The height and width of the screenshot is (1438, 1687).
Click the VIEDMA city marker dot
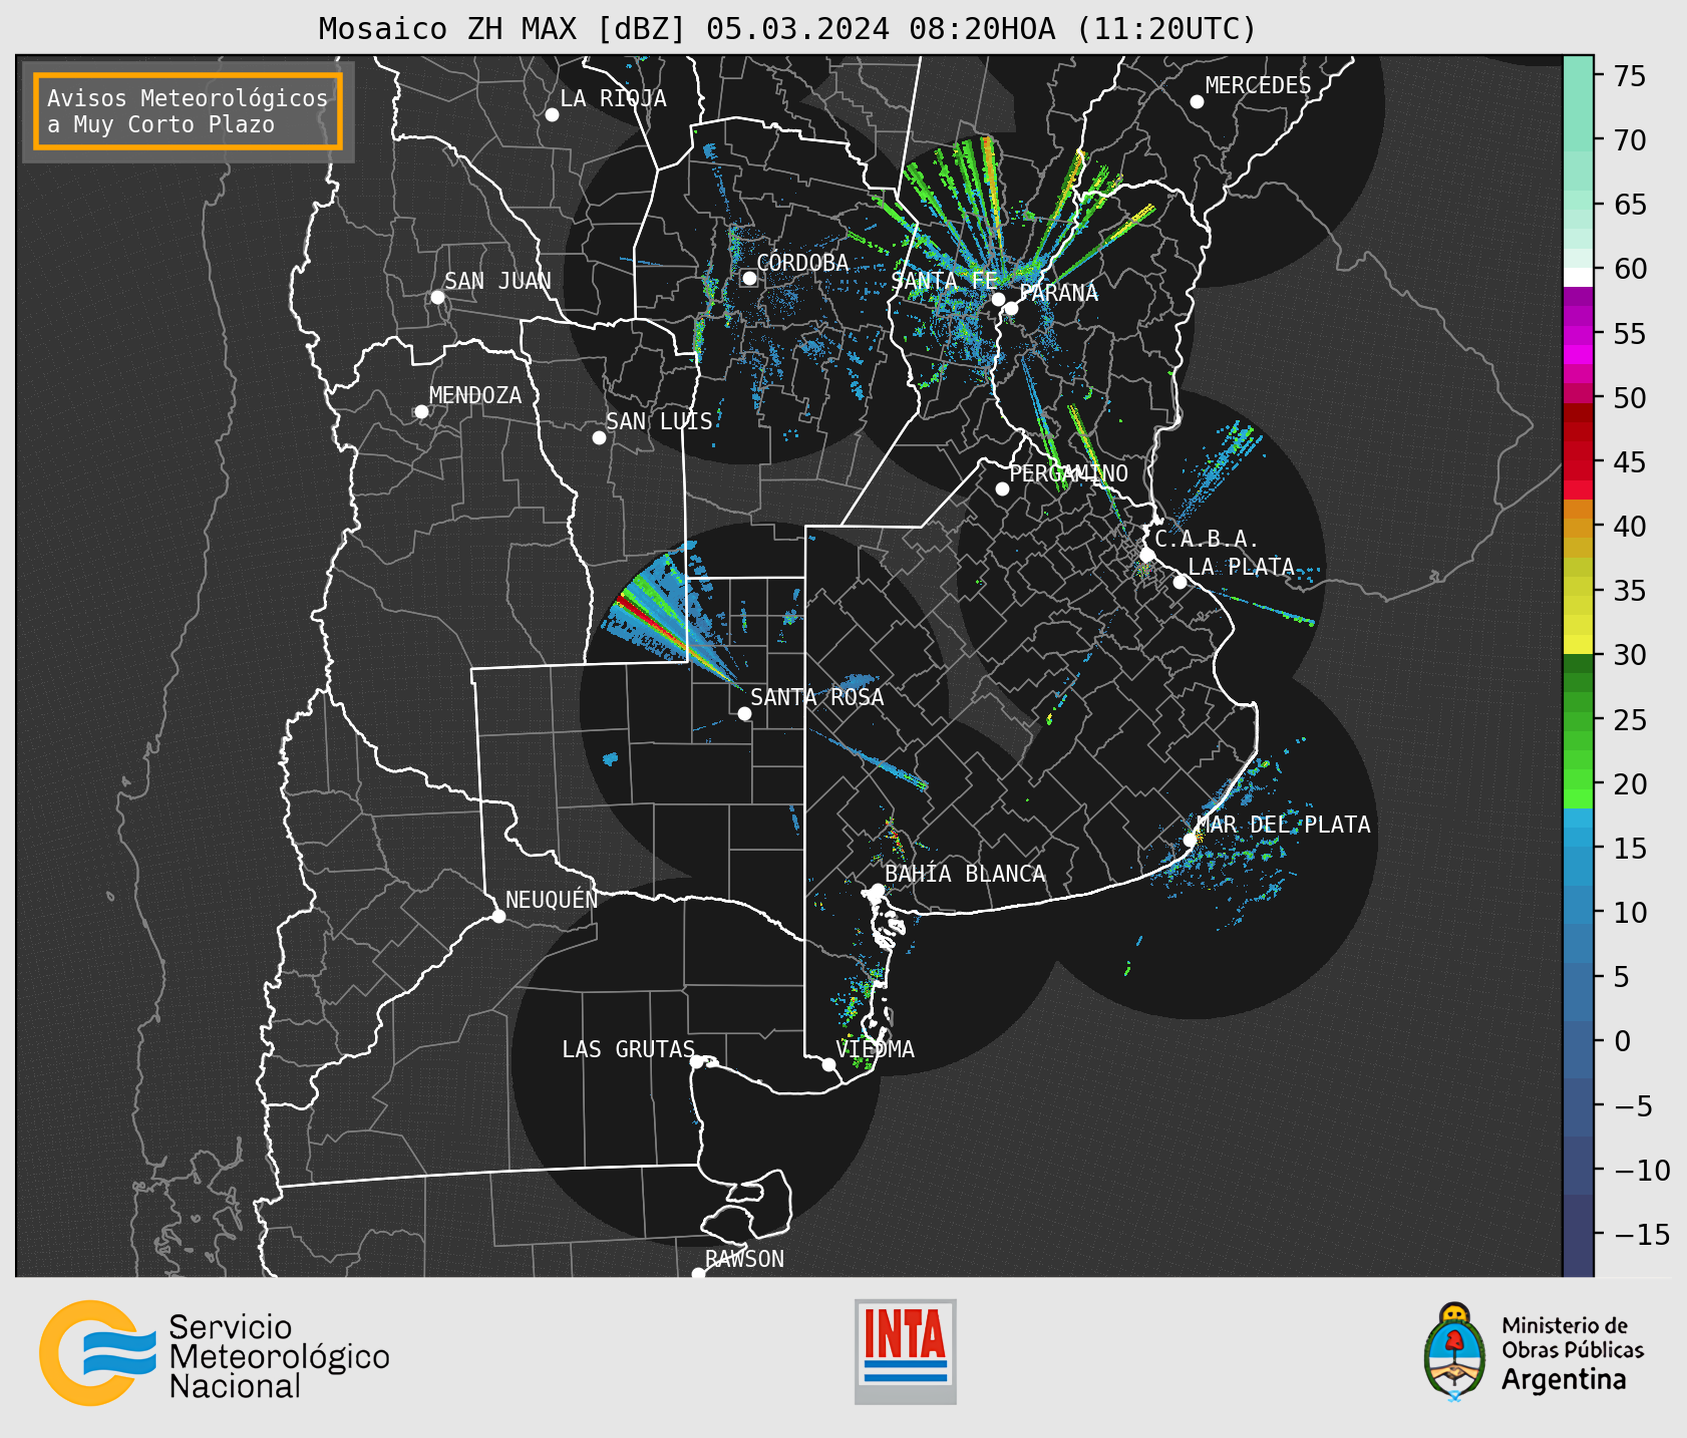click(829, 1064)
